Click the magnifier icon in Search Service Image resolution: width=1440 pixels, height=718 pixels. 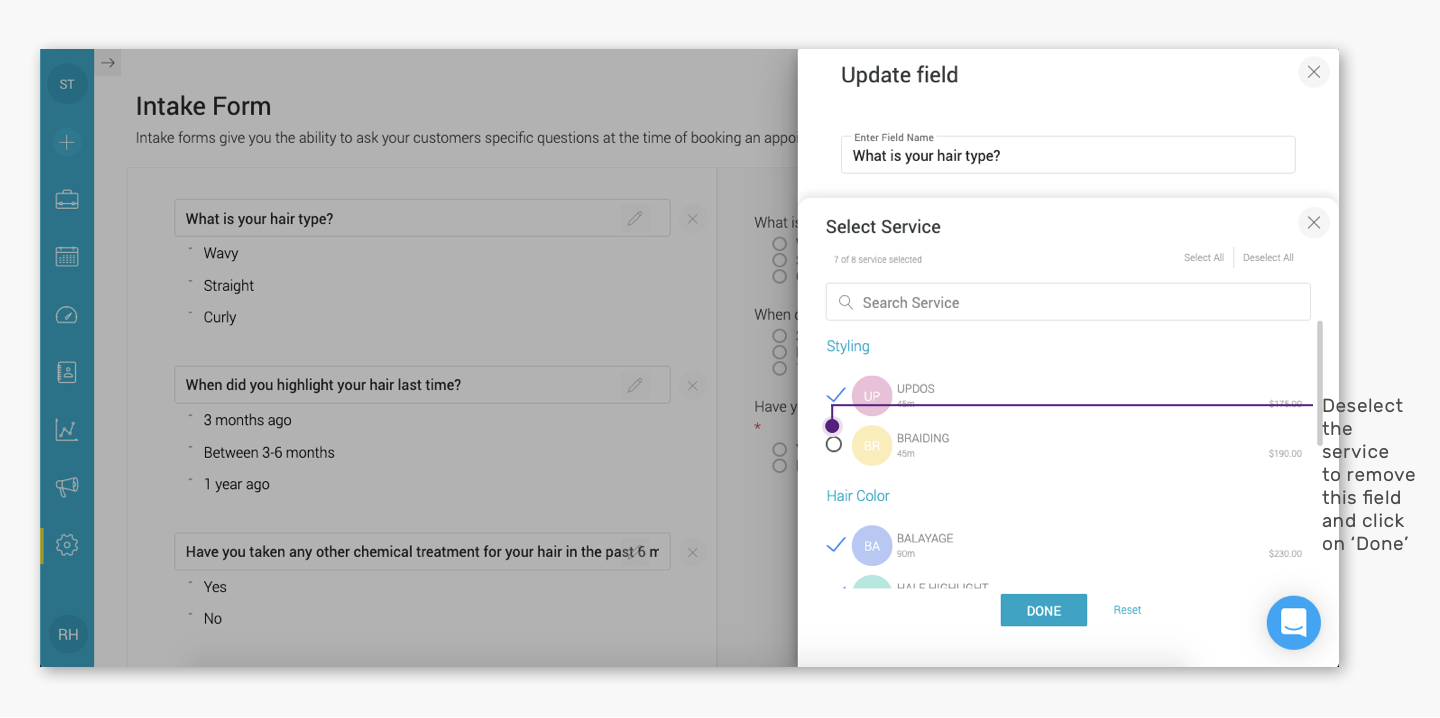(x=846, y=302)
